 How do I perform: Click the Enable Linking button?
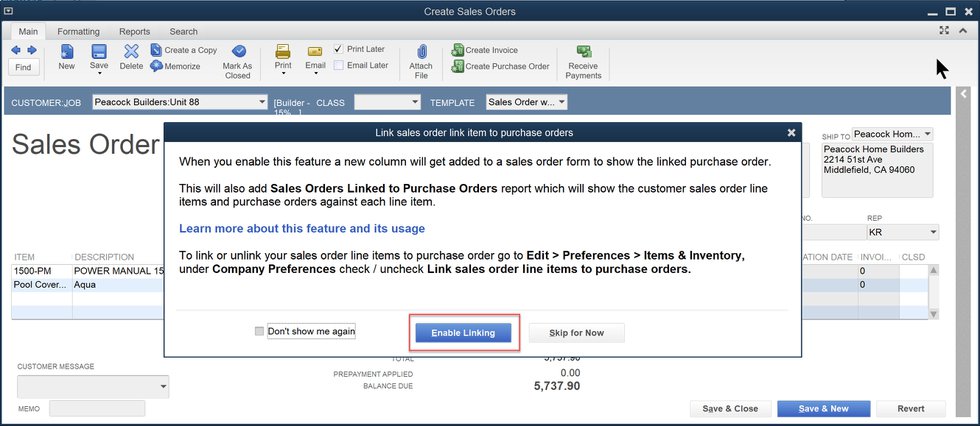pos(463,333)
